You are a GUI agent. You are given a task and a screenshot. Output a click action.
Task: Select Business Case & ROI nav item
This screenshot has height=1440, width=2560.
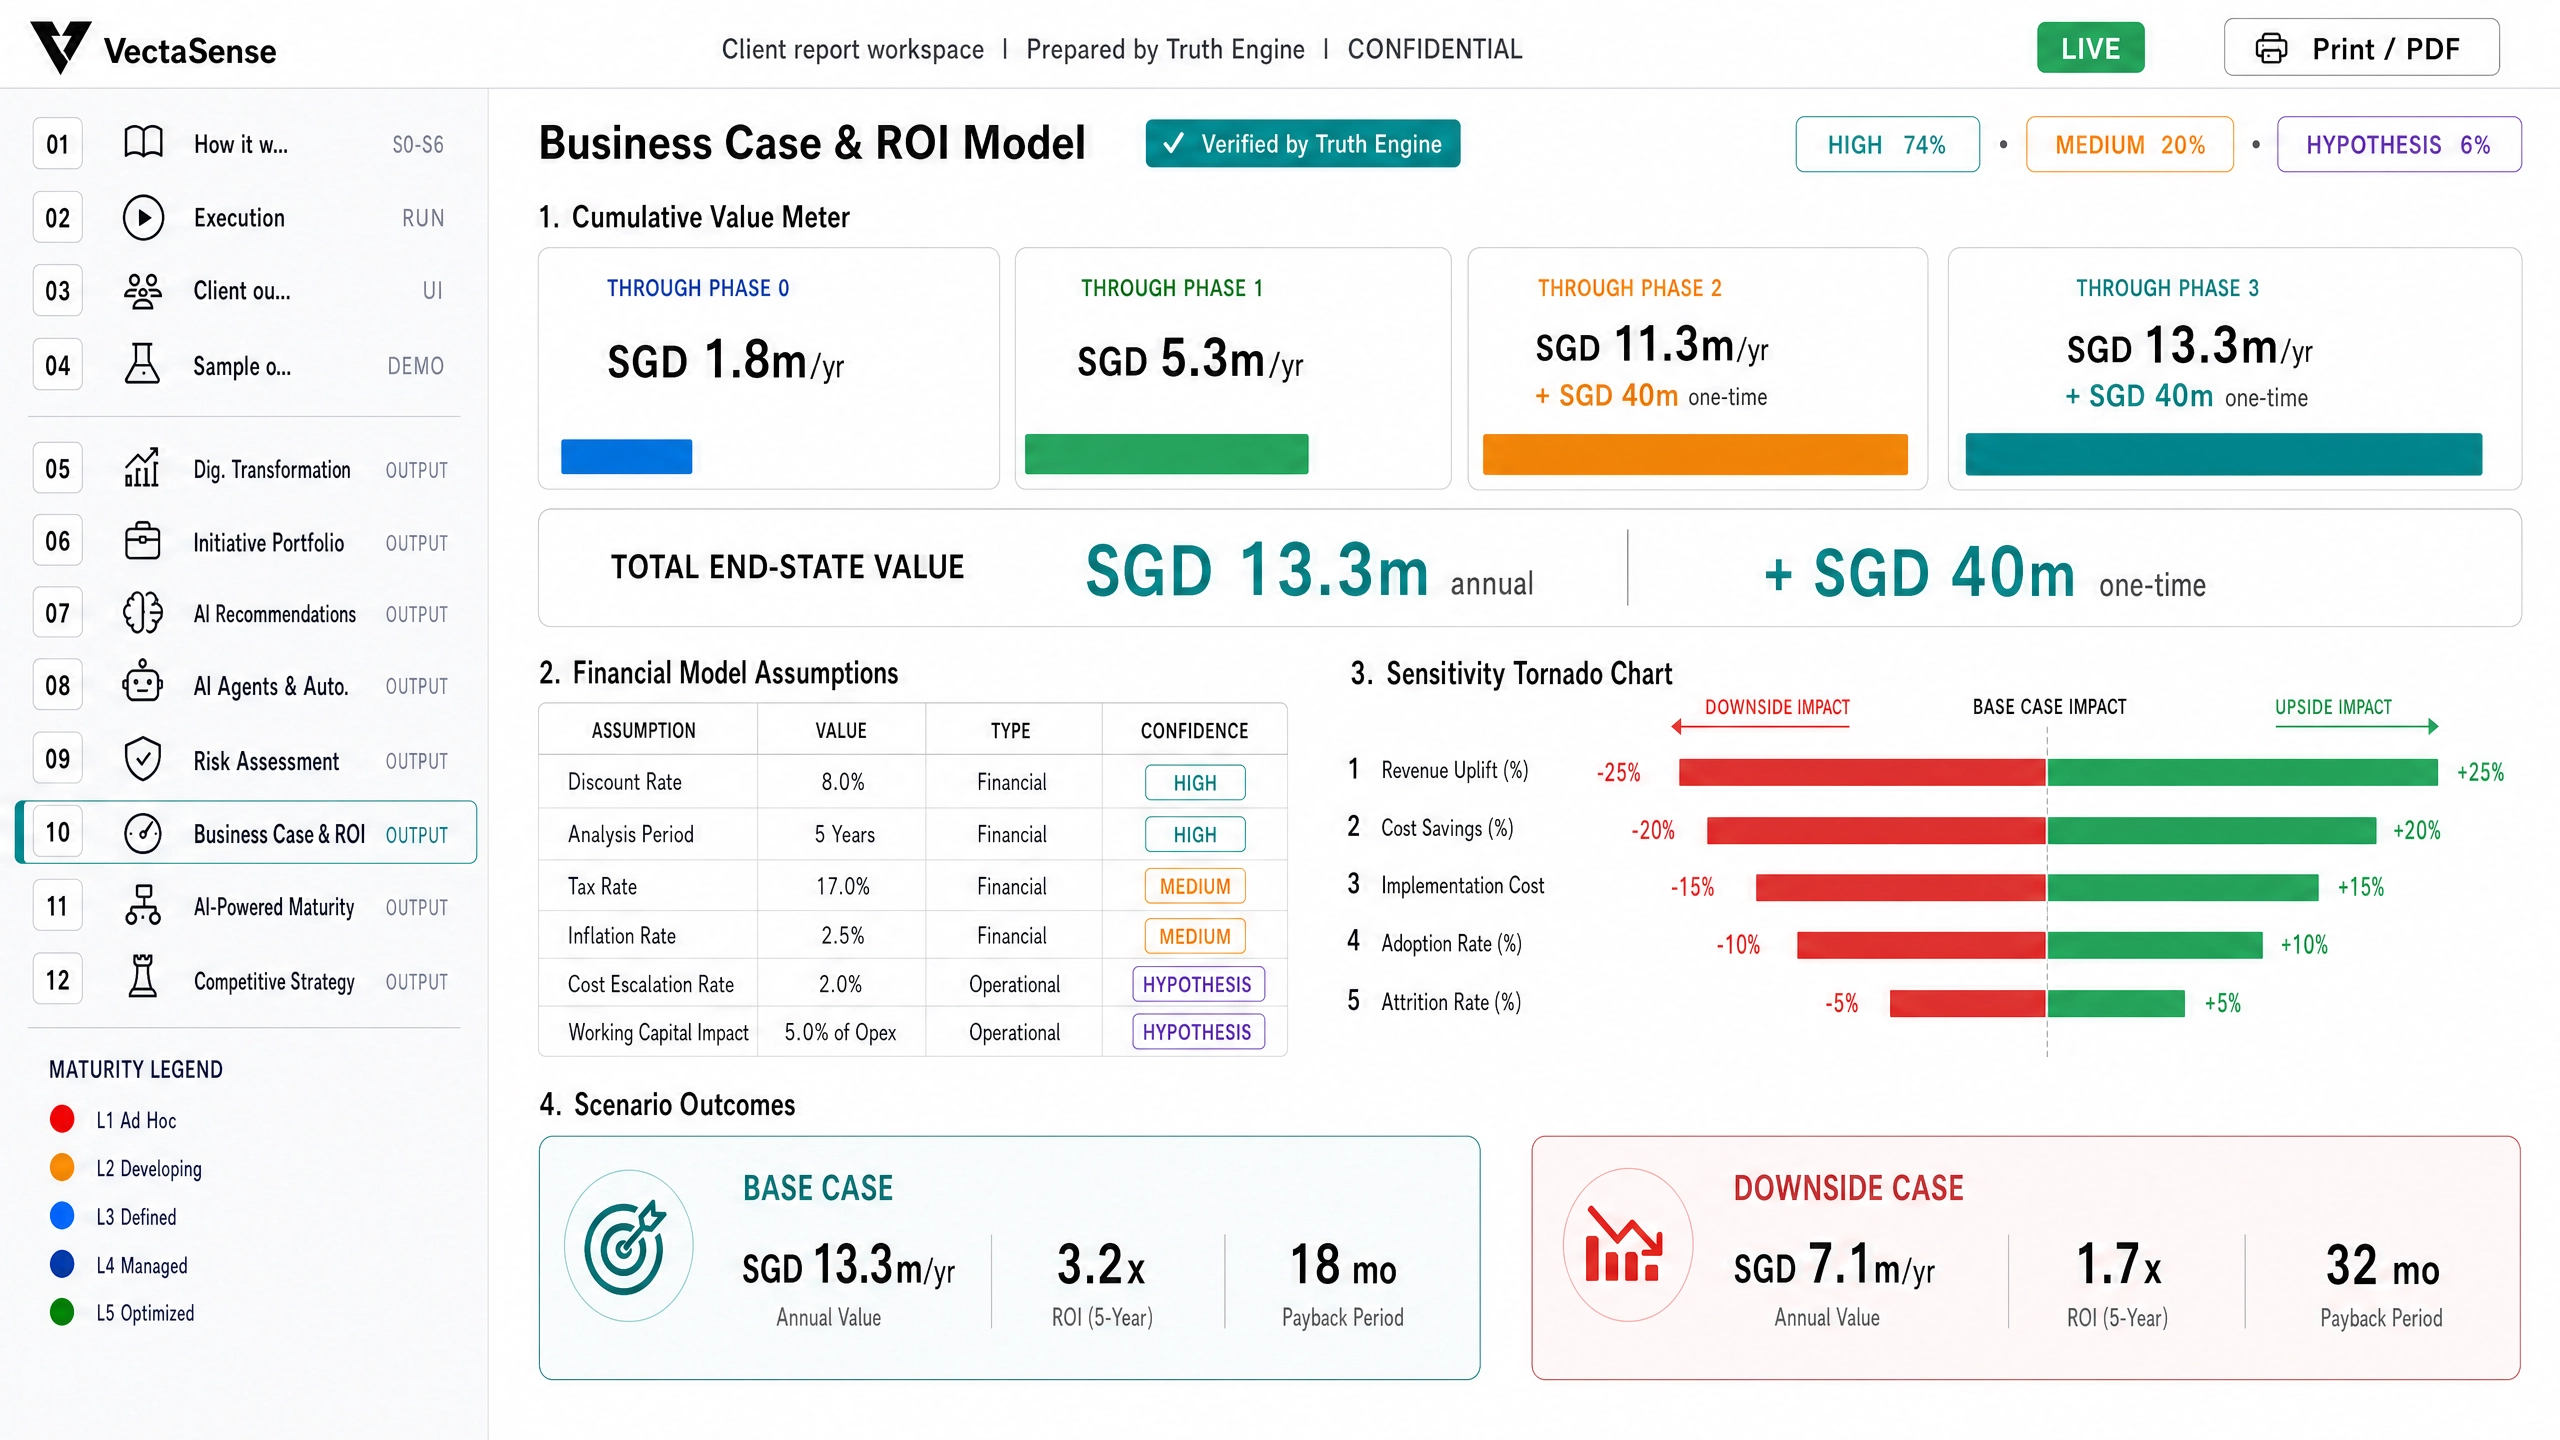pyautogui.click(x=246, y=833)
